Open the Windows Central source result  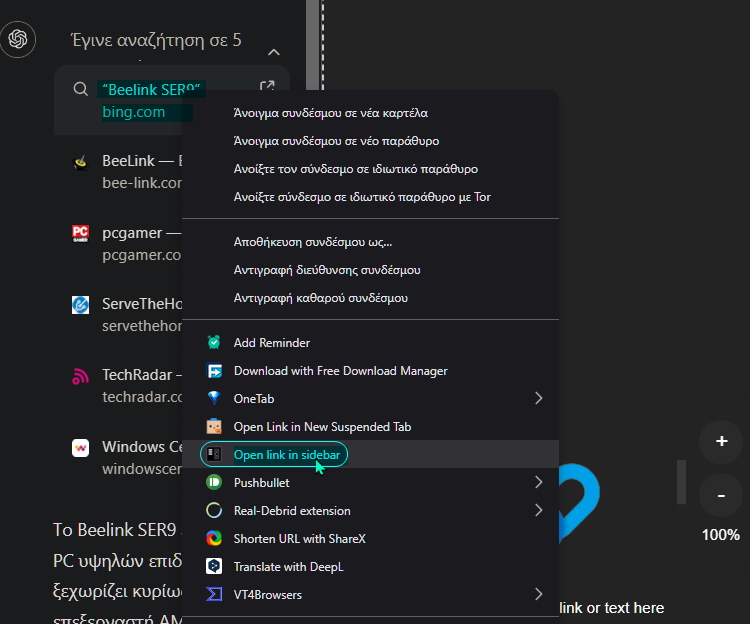(x=119, y=457)
